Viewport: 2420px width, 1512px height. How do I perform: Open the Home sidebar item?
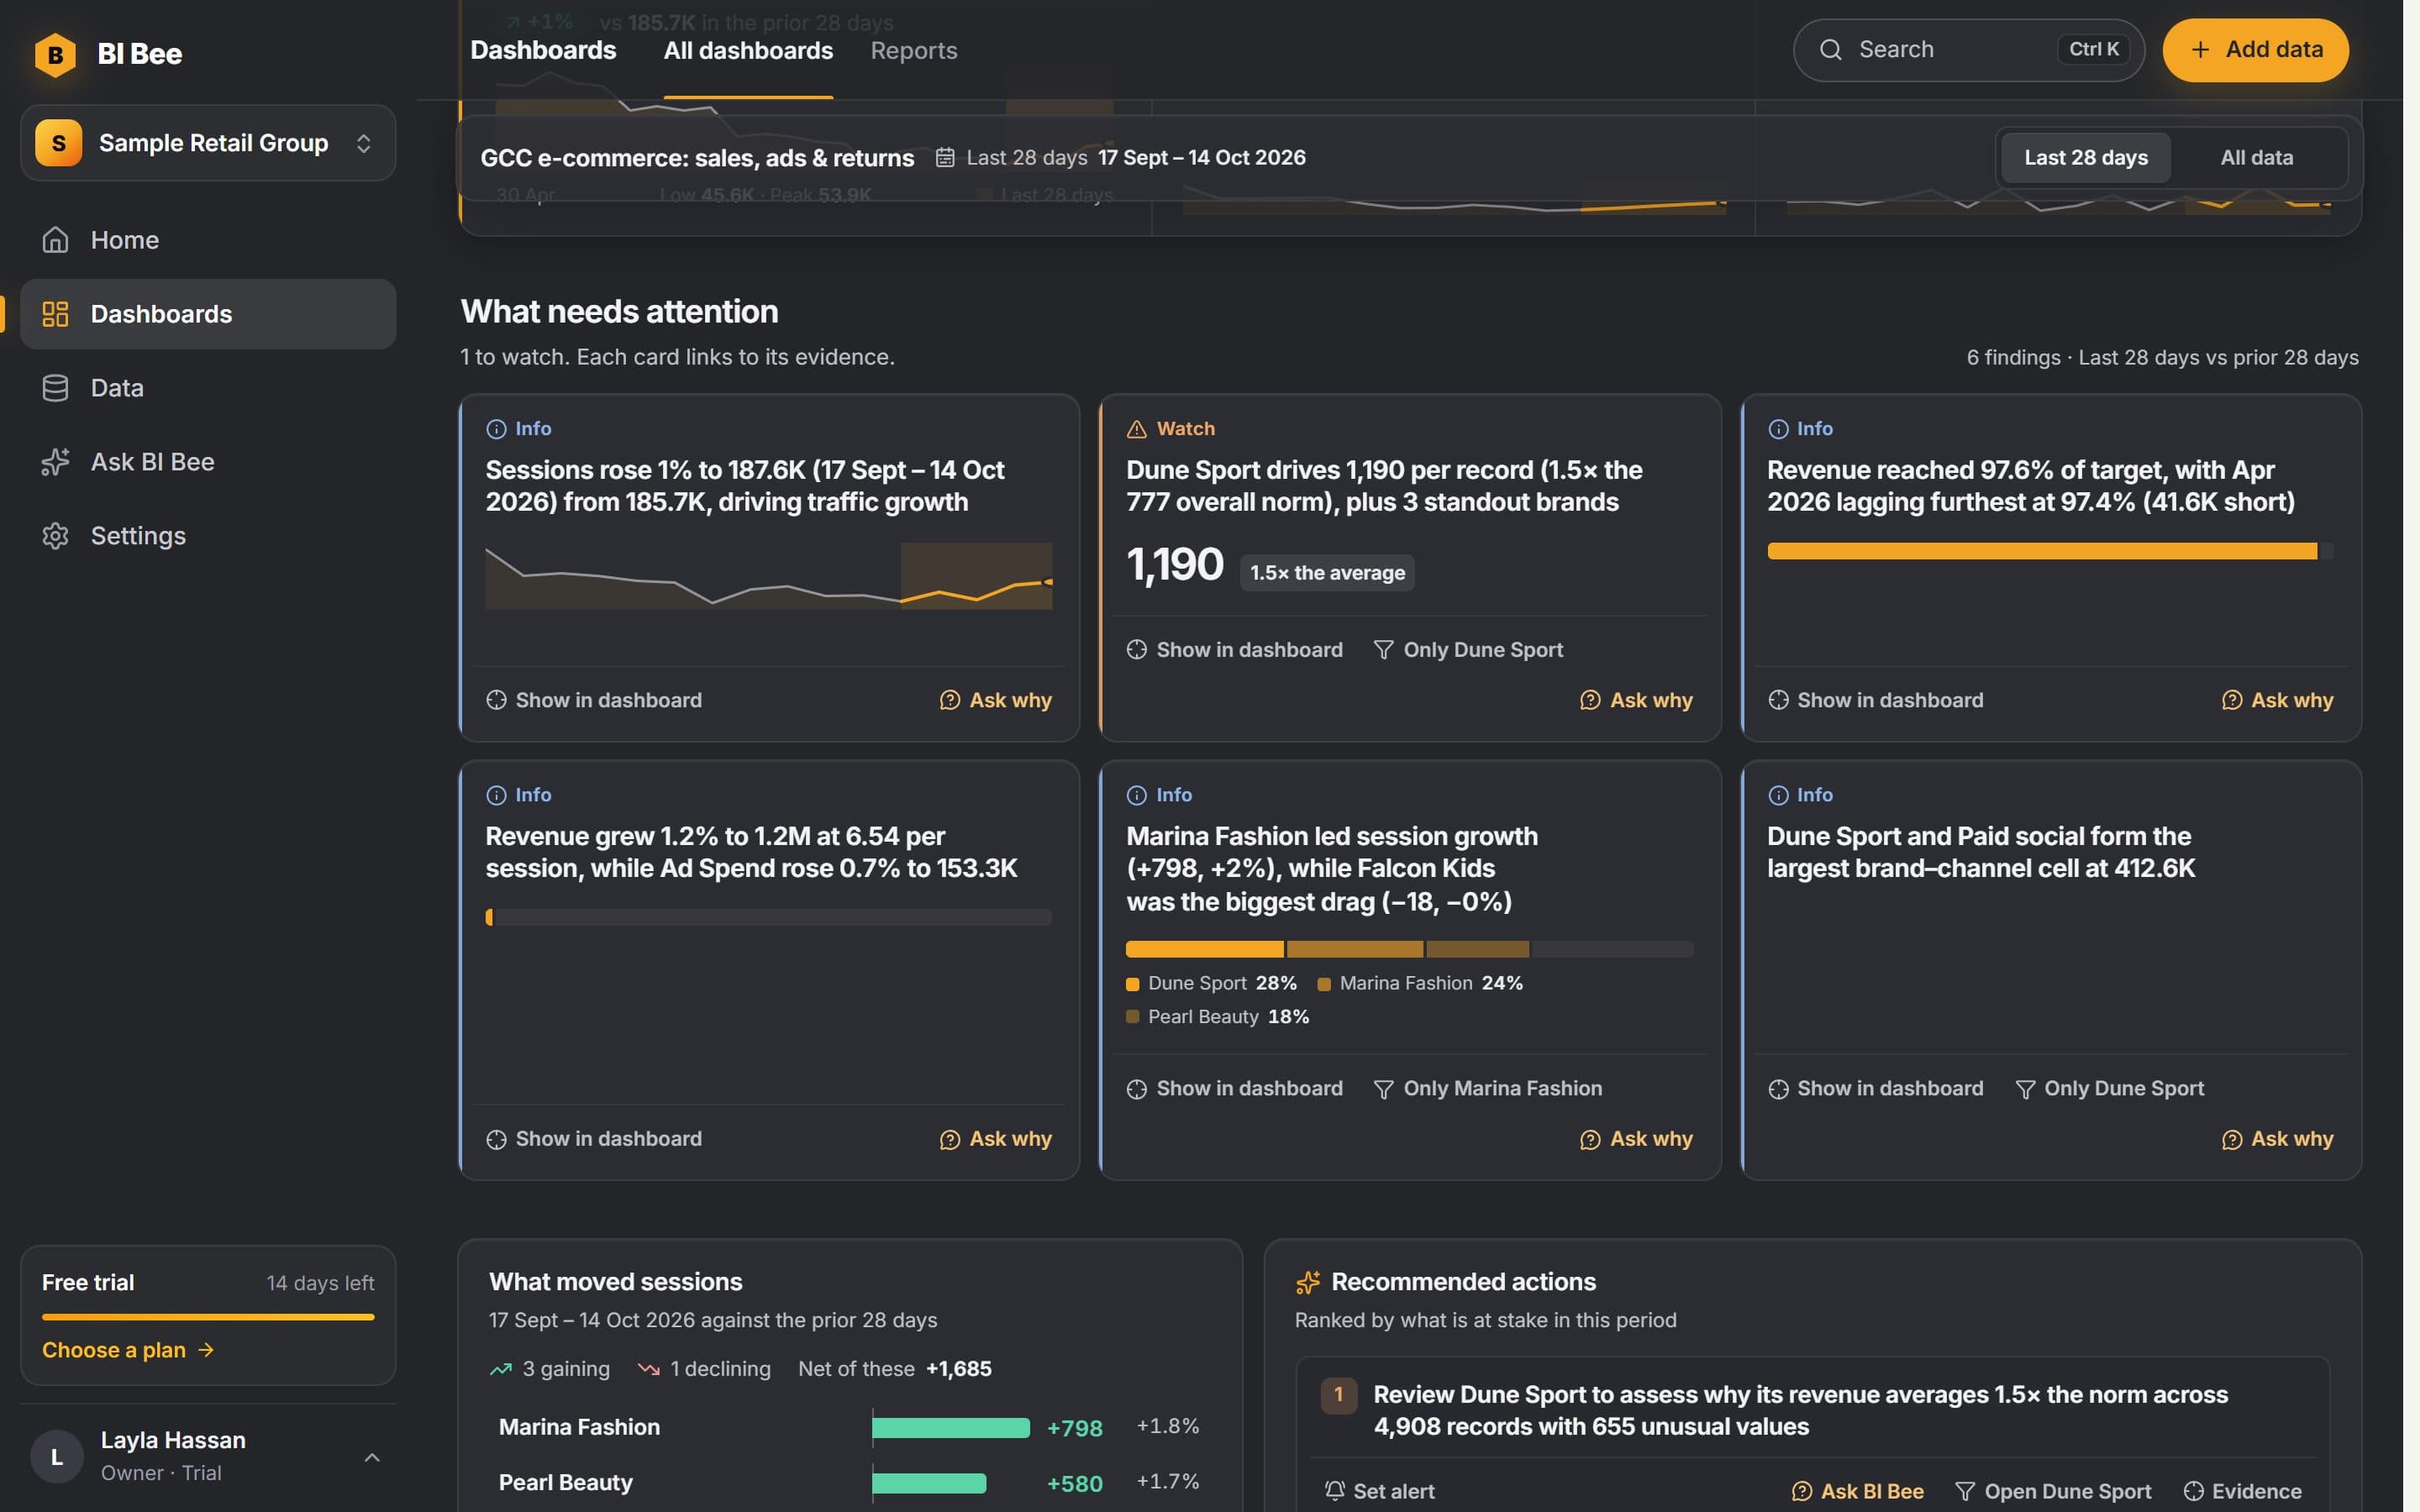pos(208,240)
